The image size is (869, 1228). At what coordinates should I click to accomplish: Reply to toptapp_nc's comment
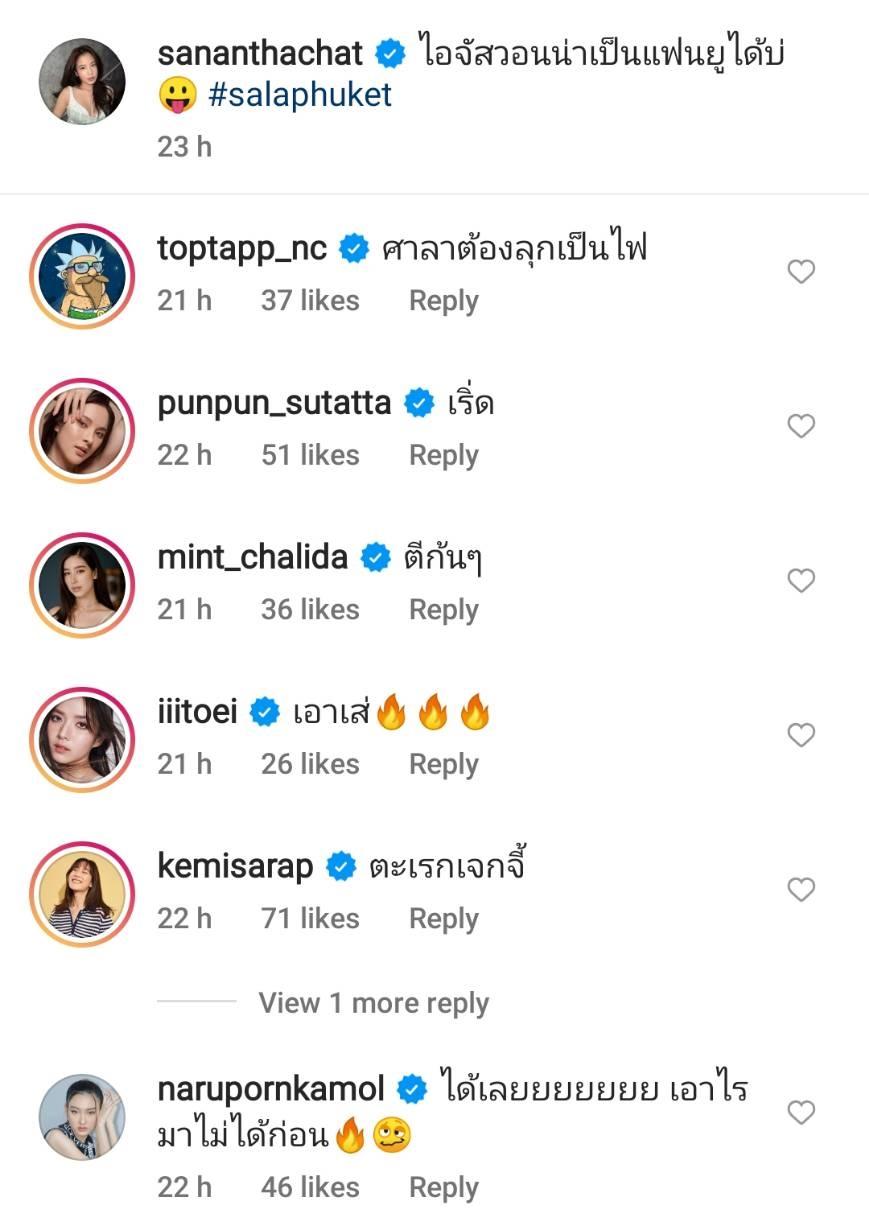[443, 301]
